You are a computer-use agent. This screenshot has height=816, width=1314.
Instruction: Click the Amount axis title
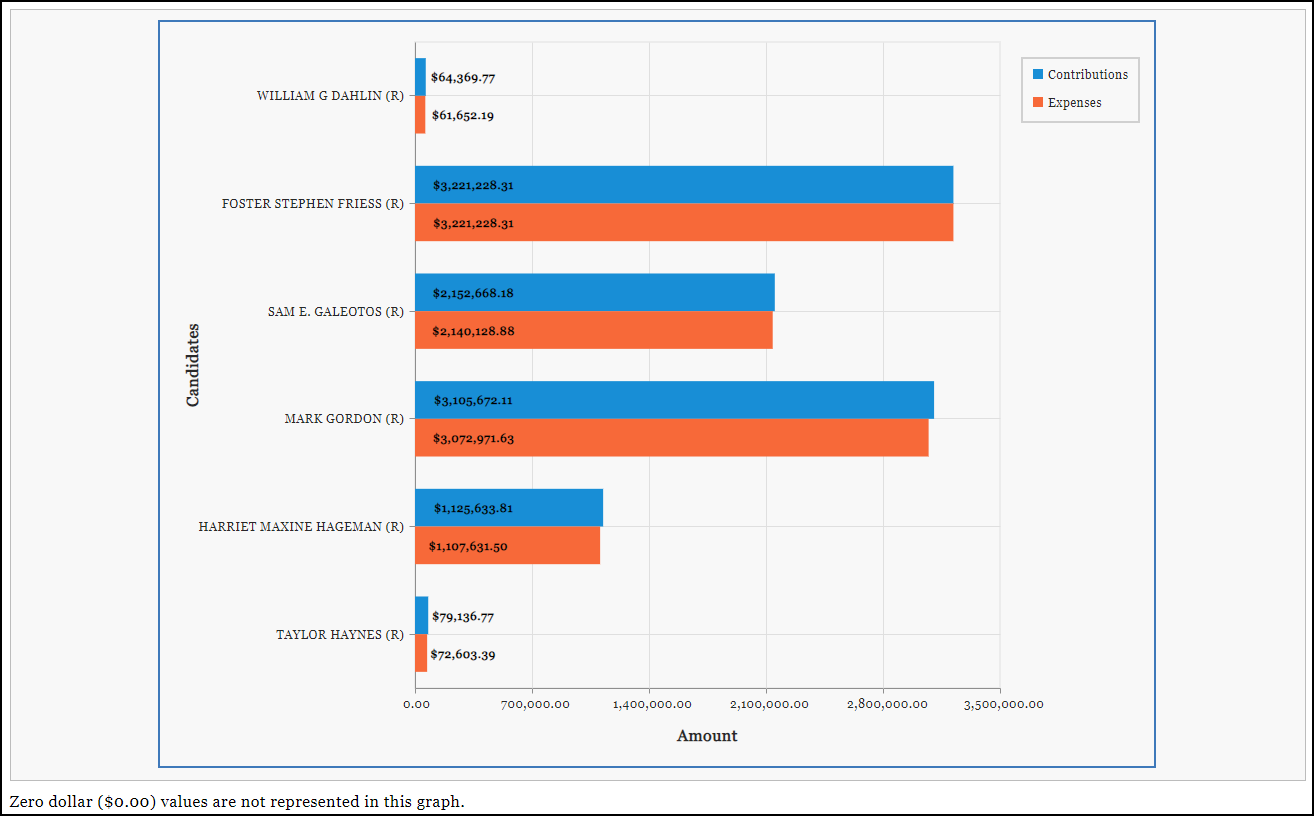(706, 735)
